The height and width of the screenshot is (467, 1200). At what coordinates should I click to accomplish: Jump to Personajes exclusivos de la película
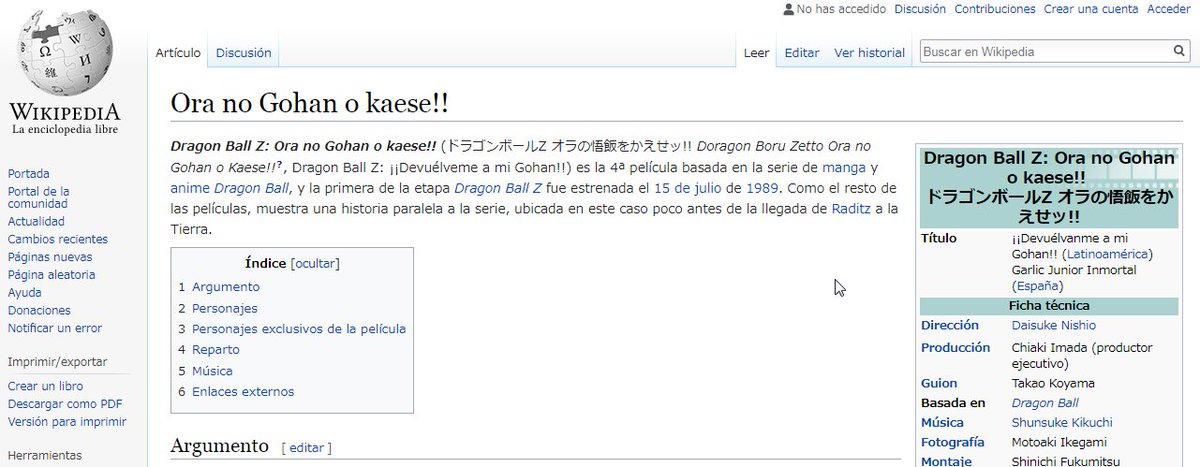pyautogui.click(x=292, y=329)
